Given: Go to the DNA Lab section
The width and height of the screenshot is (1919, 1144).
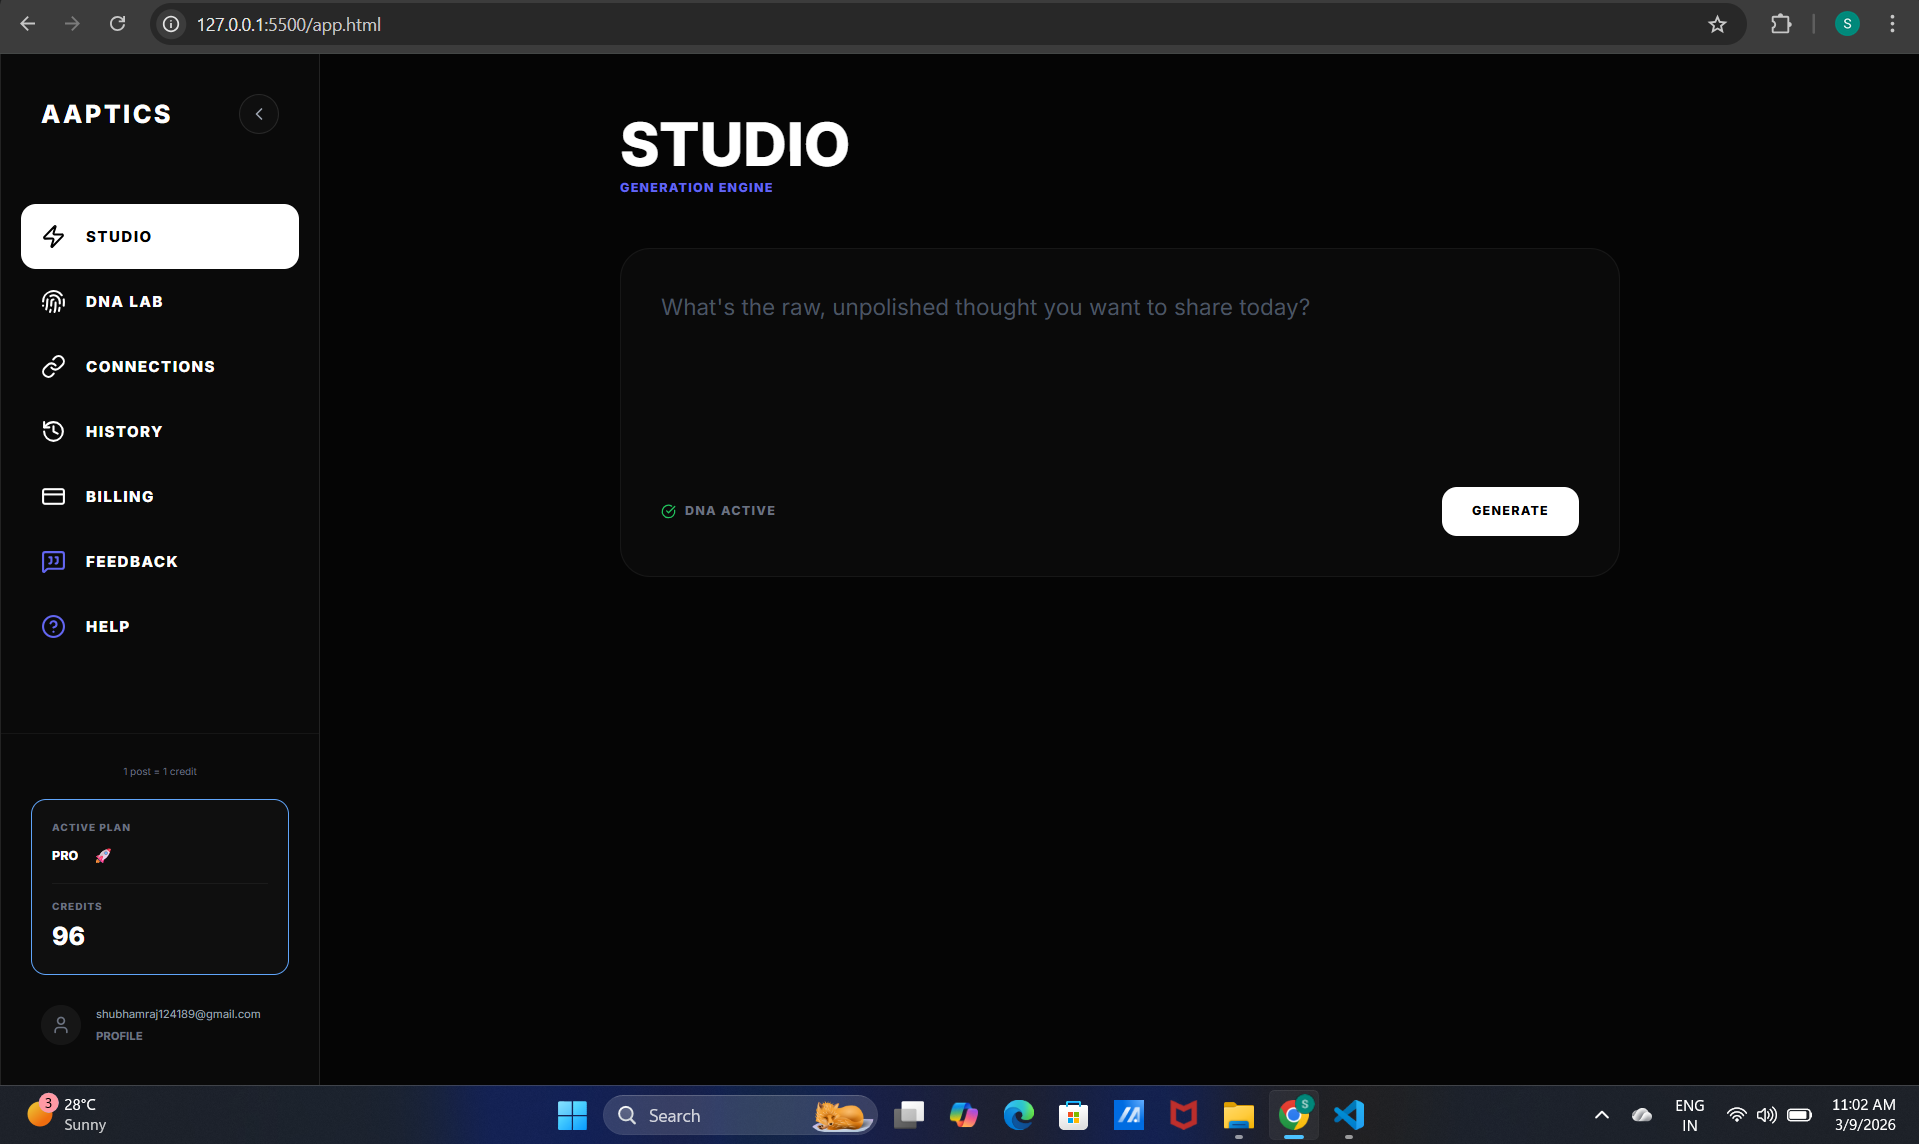Looking at the screenshot, I should click(x=160, y=301).
